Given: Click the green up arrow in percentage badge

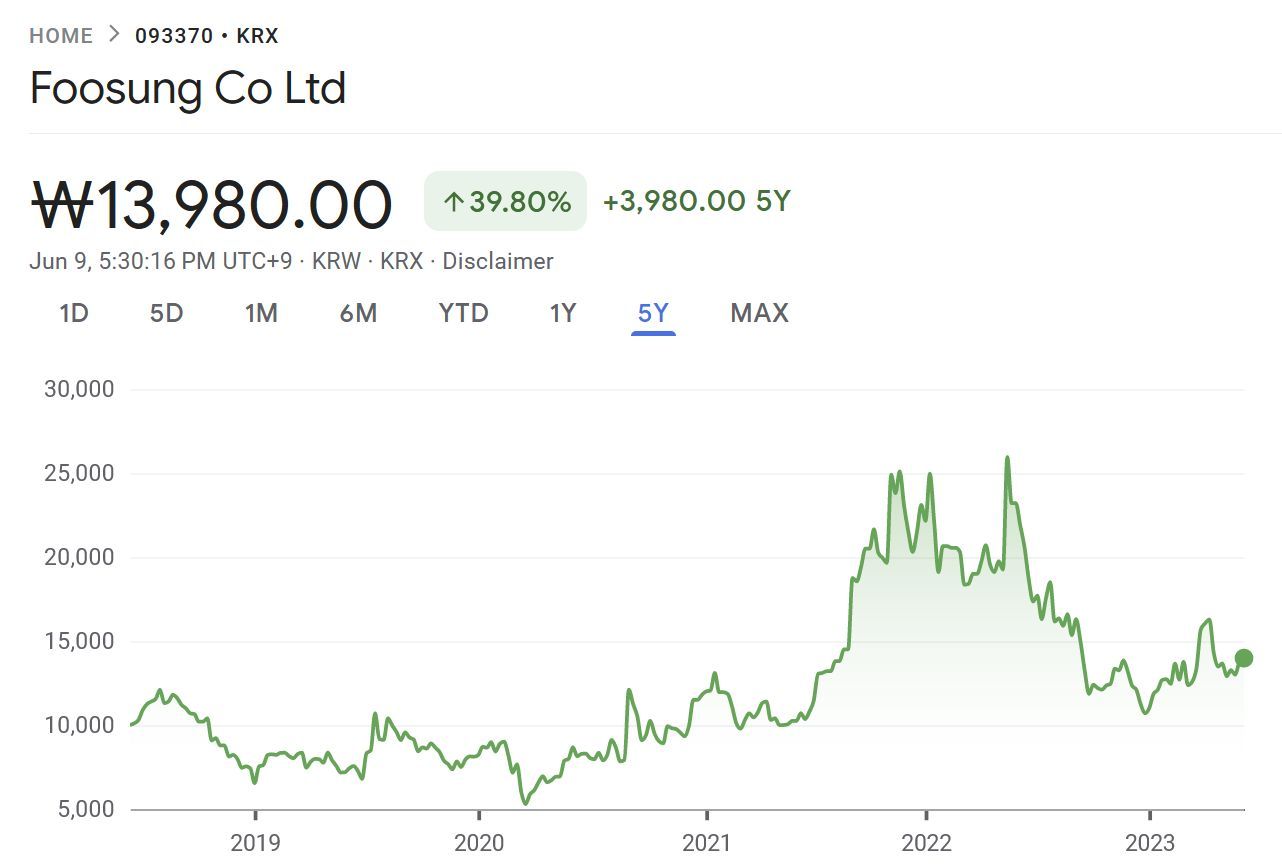Looking at the screenshot, I should (x=453, y=202).
